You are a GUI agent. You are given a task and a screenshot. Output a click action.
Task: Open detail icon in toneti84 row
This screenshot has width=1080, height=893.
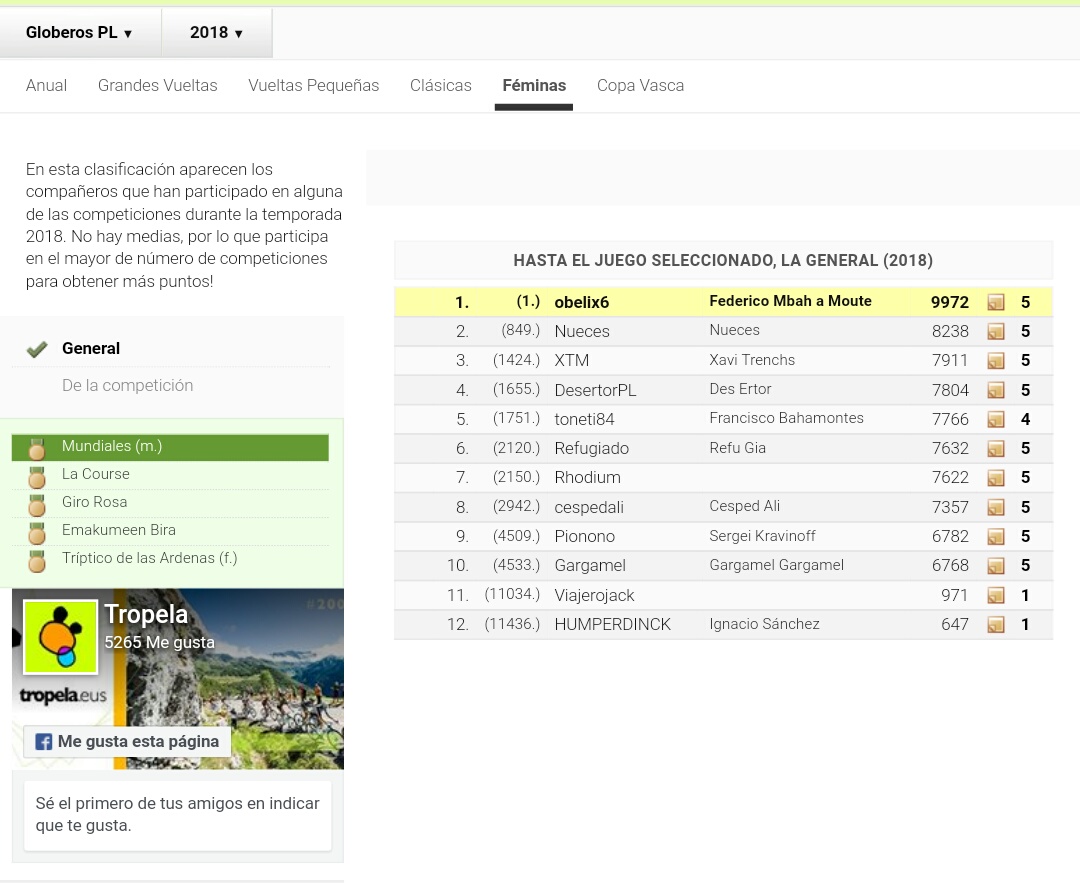995,419
